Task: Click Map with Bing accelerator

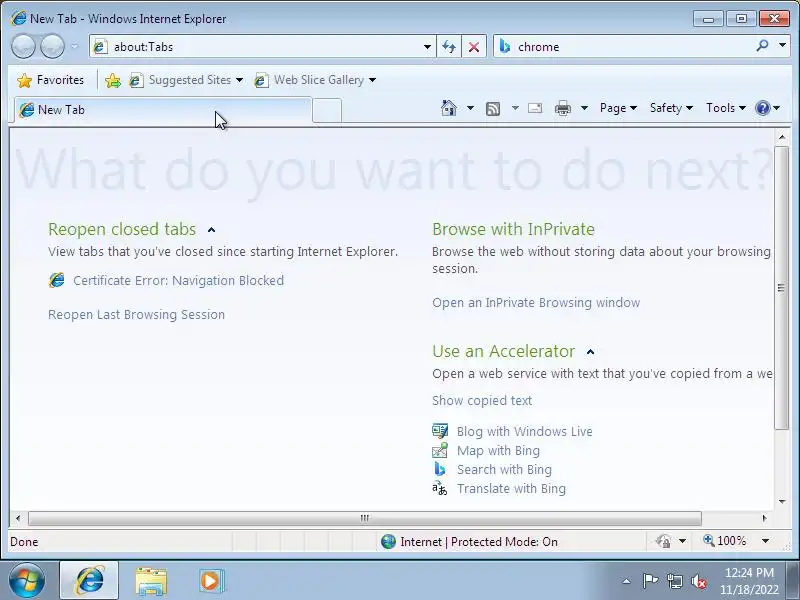Action: tap(498, 451)
